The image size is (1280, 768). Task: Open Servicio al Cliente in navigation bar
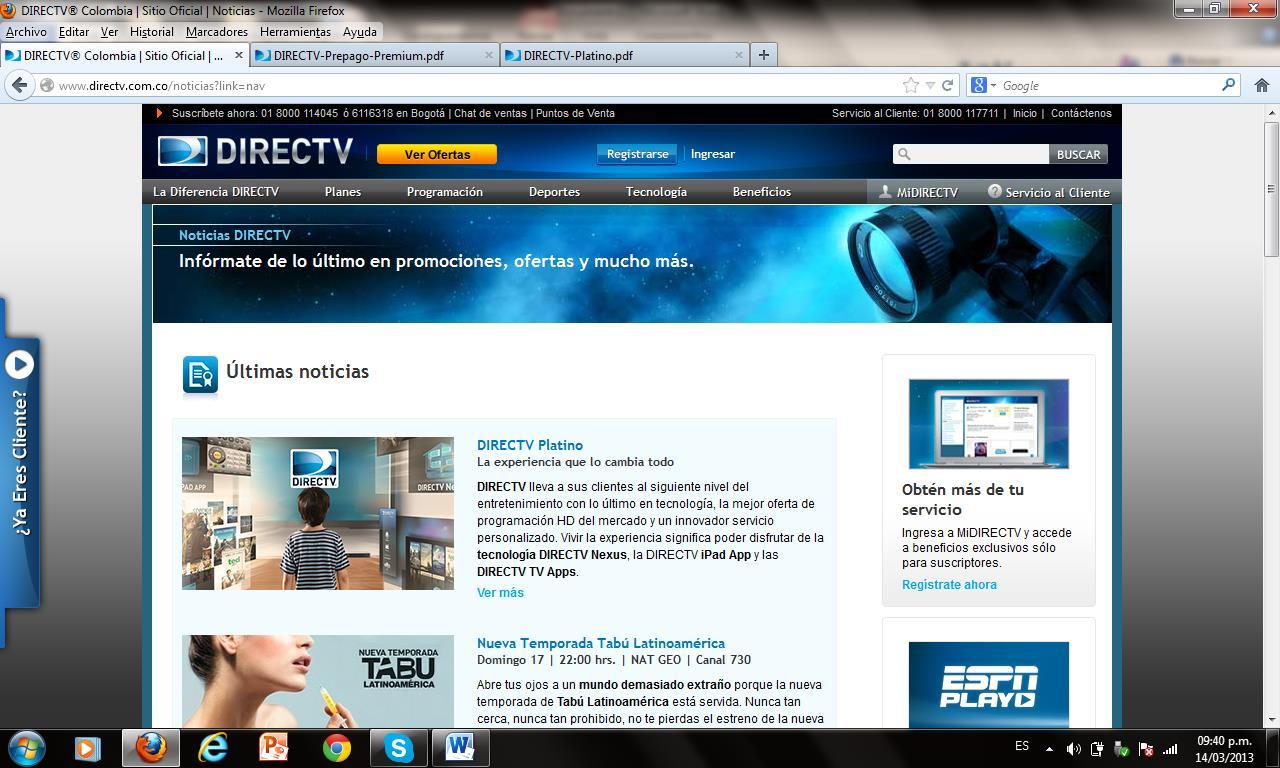click(x=1049, y=192)
